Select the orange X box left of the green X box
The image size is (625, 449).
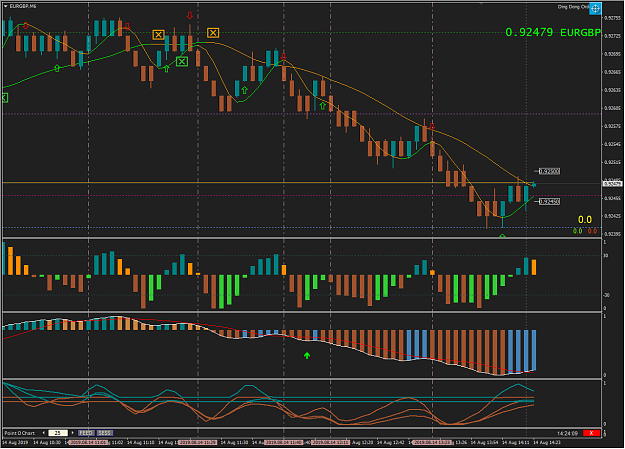point(158,35)
